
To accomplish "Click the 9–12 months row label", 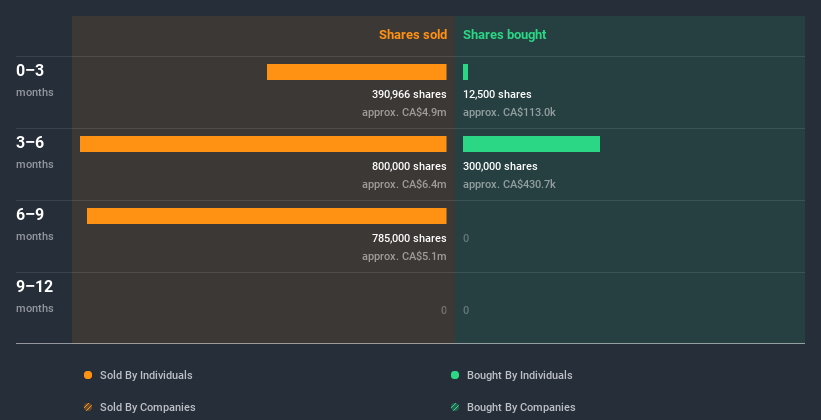I will point(35,296).
